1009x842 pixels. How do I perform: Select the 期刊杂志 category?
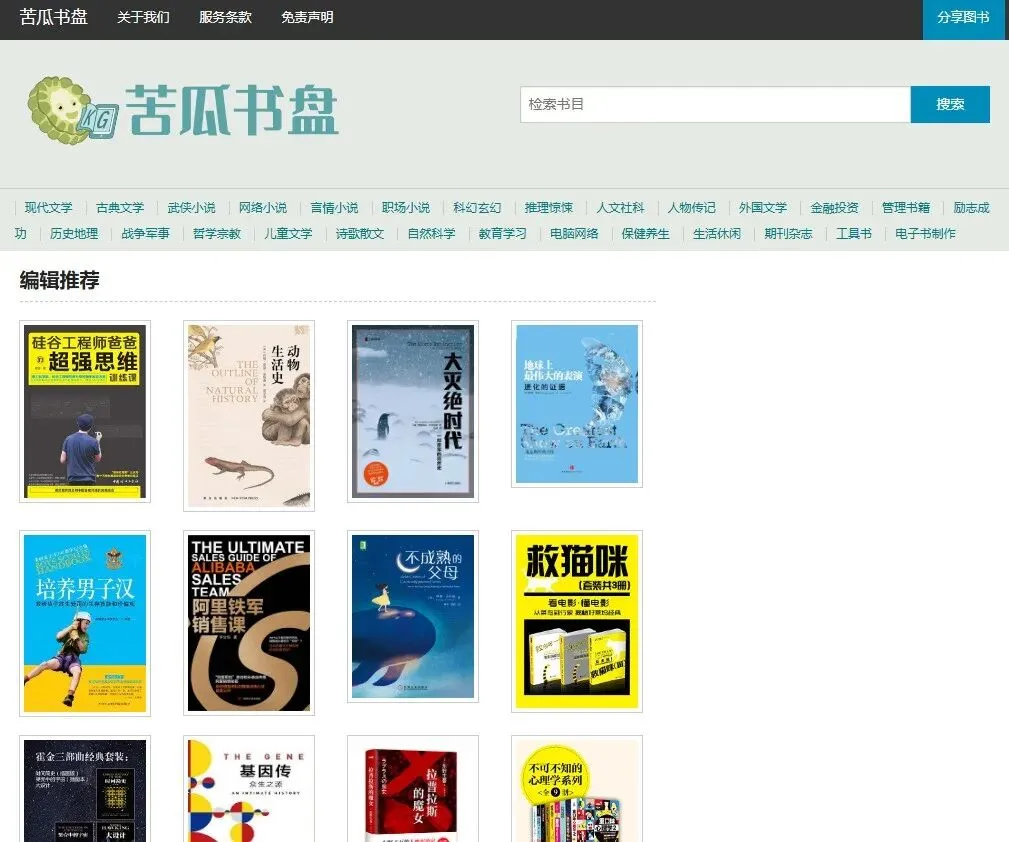tap(788, 233)
